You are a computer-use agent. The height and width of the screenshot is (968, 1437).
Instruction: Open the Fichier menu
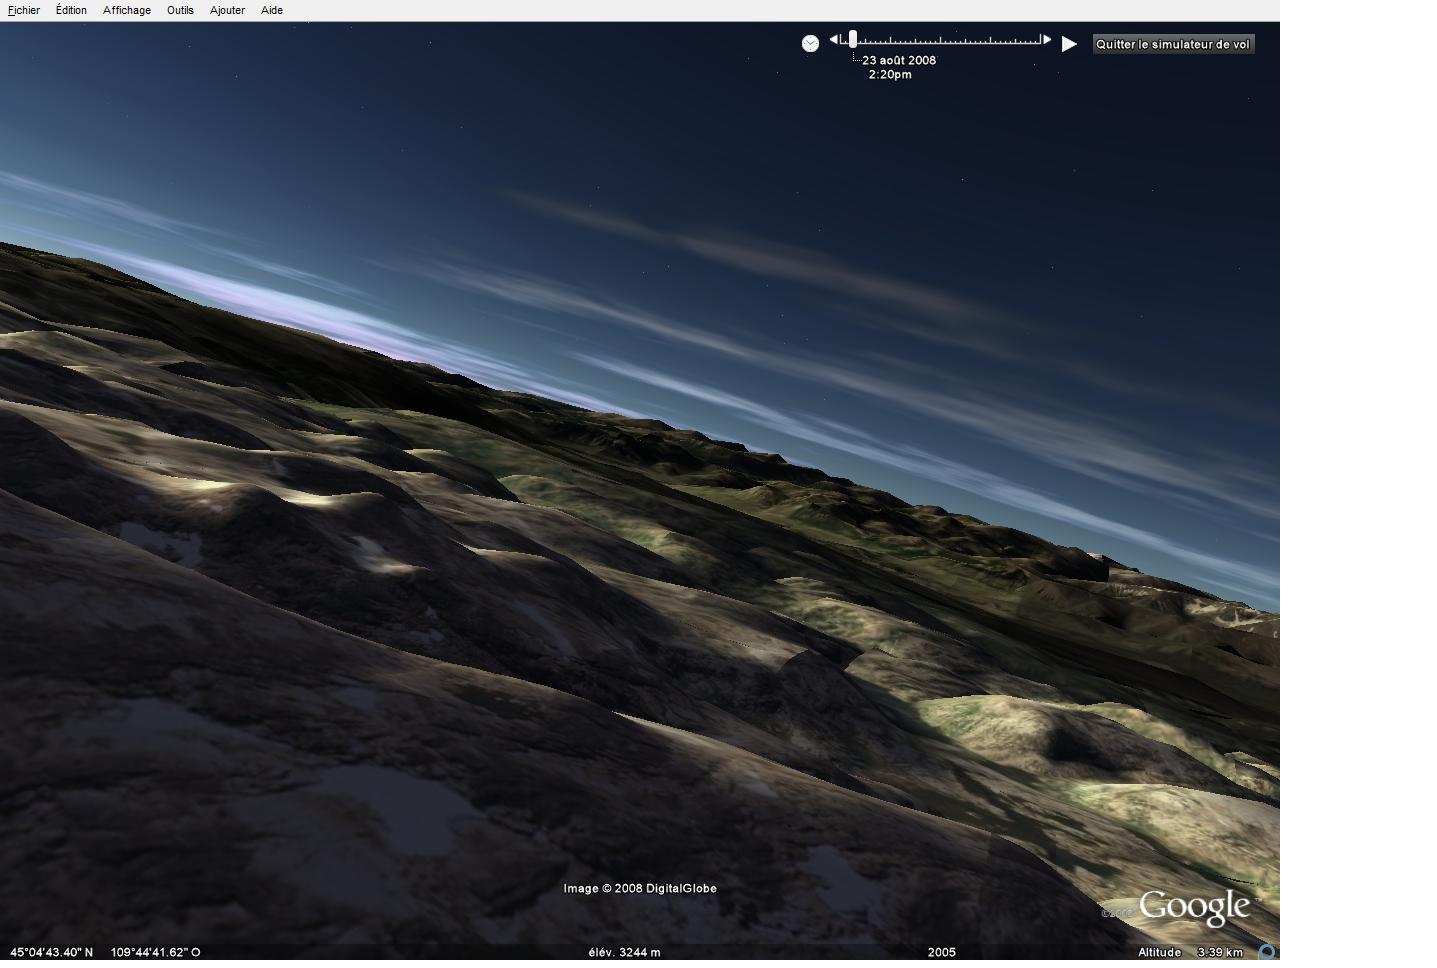24,10
